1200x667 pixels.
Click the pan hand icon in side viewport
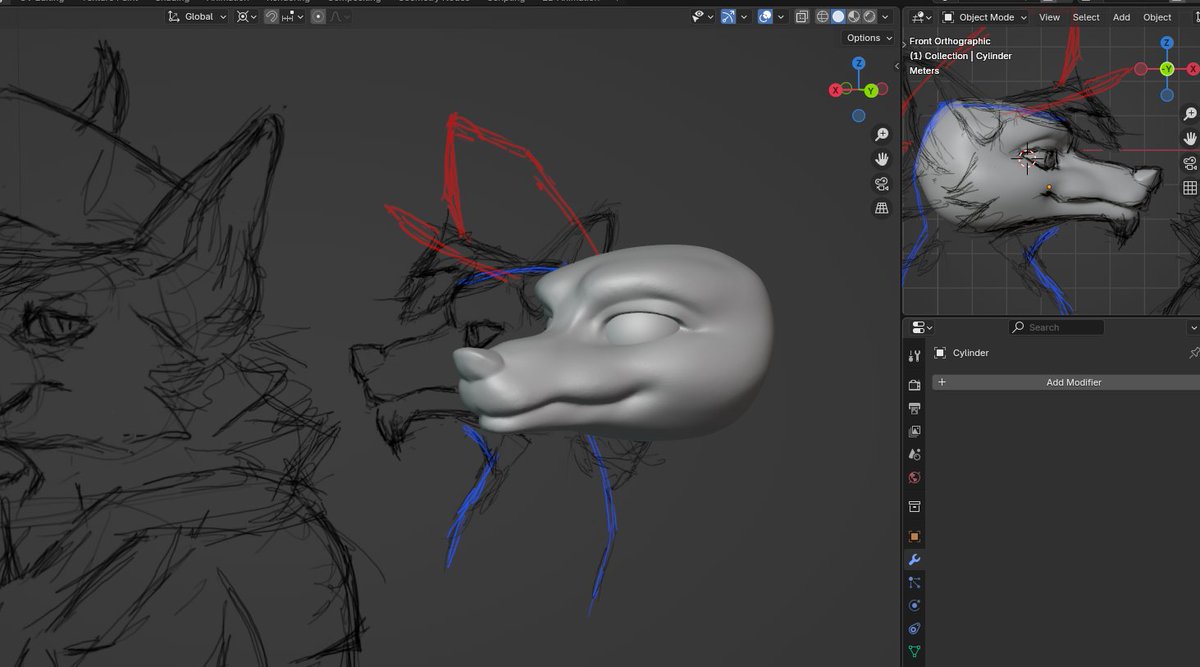point(1190,139)
